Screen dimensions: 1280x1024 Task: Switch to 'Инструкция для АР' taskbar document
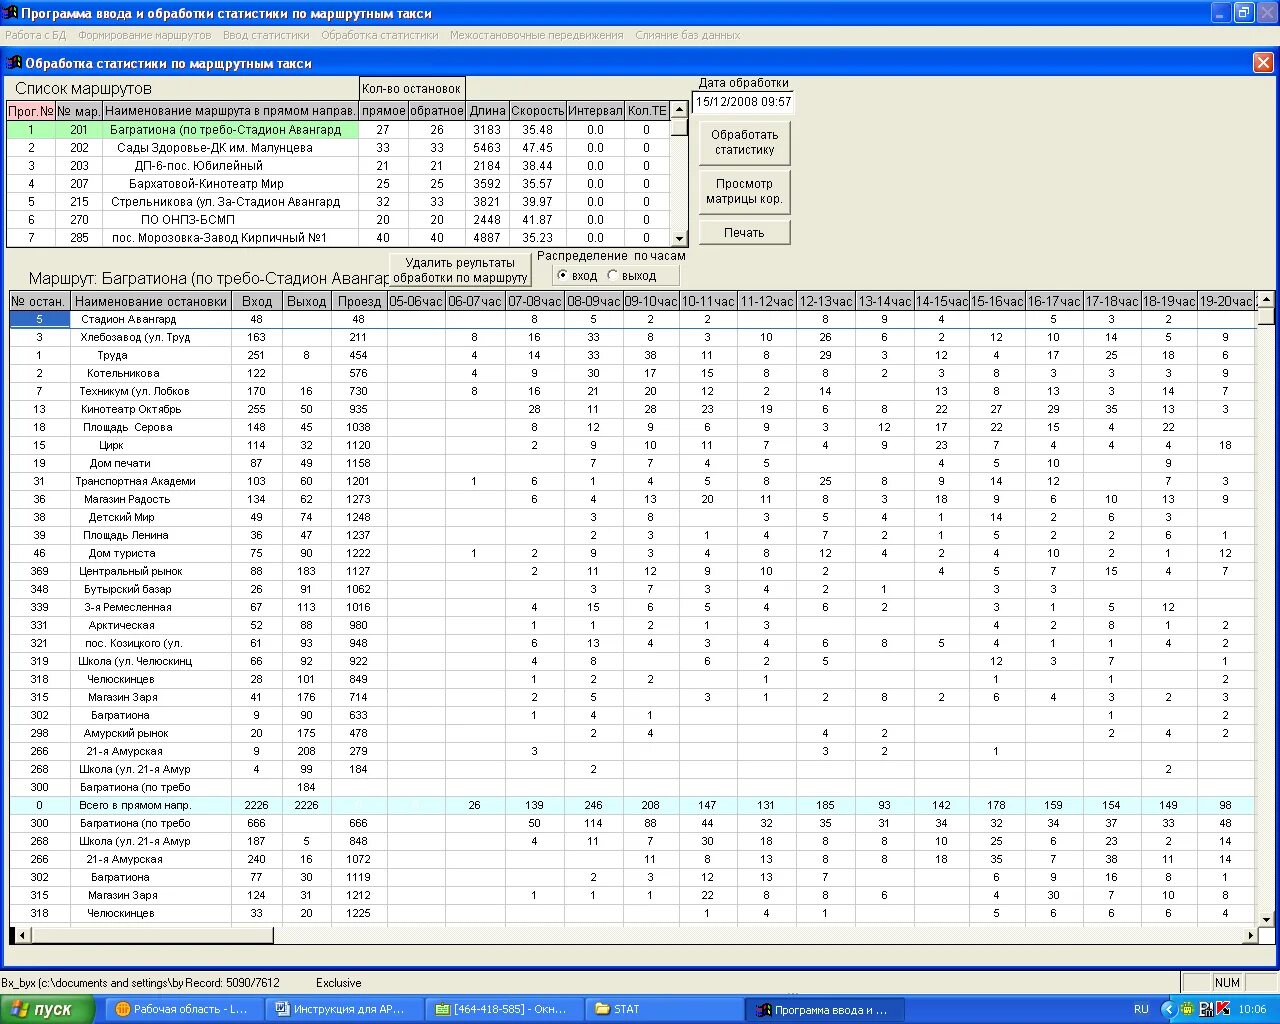(345, 1009)
